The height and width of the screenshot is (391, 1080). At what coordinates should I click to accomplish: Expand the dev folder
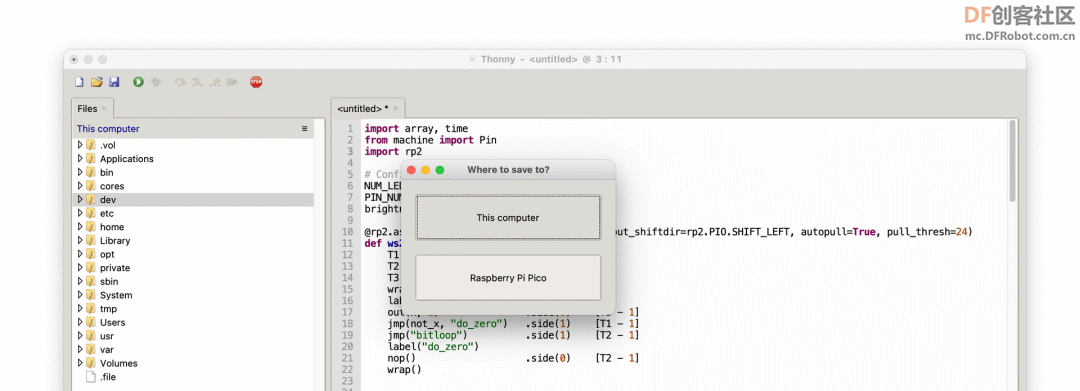pos(80,200)
